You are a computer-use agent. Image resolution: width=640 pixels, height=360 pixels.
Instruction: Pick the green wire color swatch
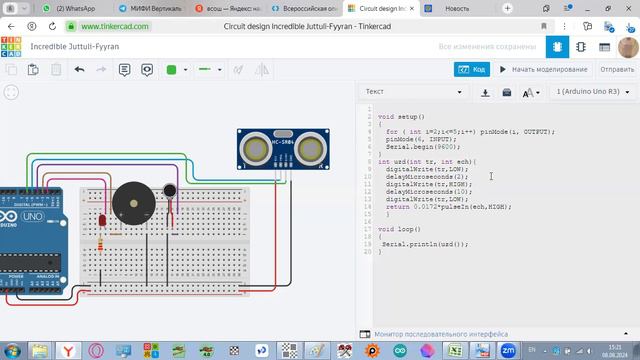coord(171,70)
